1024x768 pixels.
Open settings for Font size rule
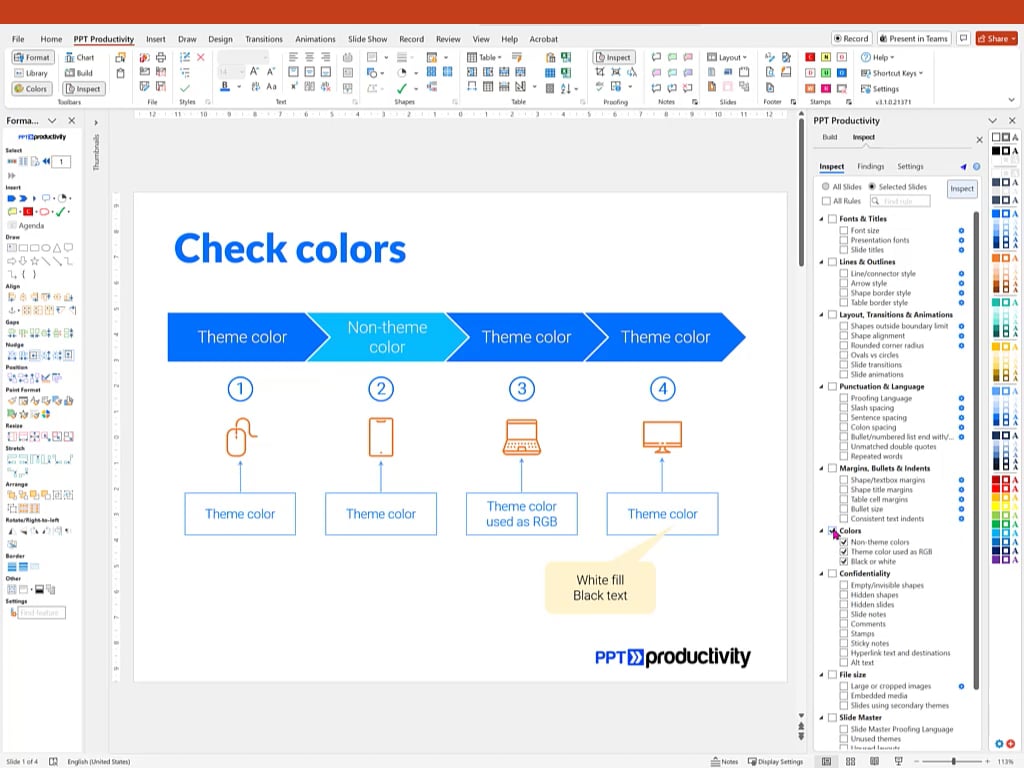[x=961, y=231]
